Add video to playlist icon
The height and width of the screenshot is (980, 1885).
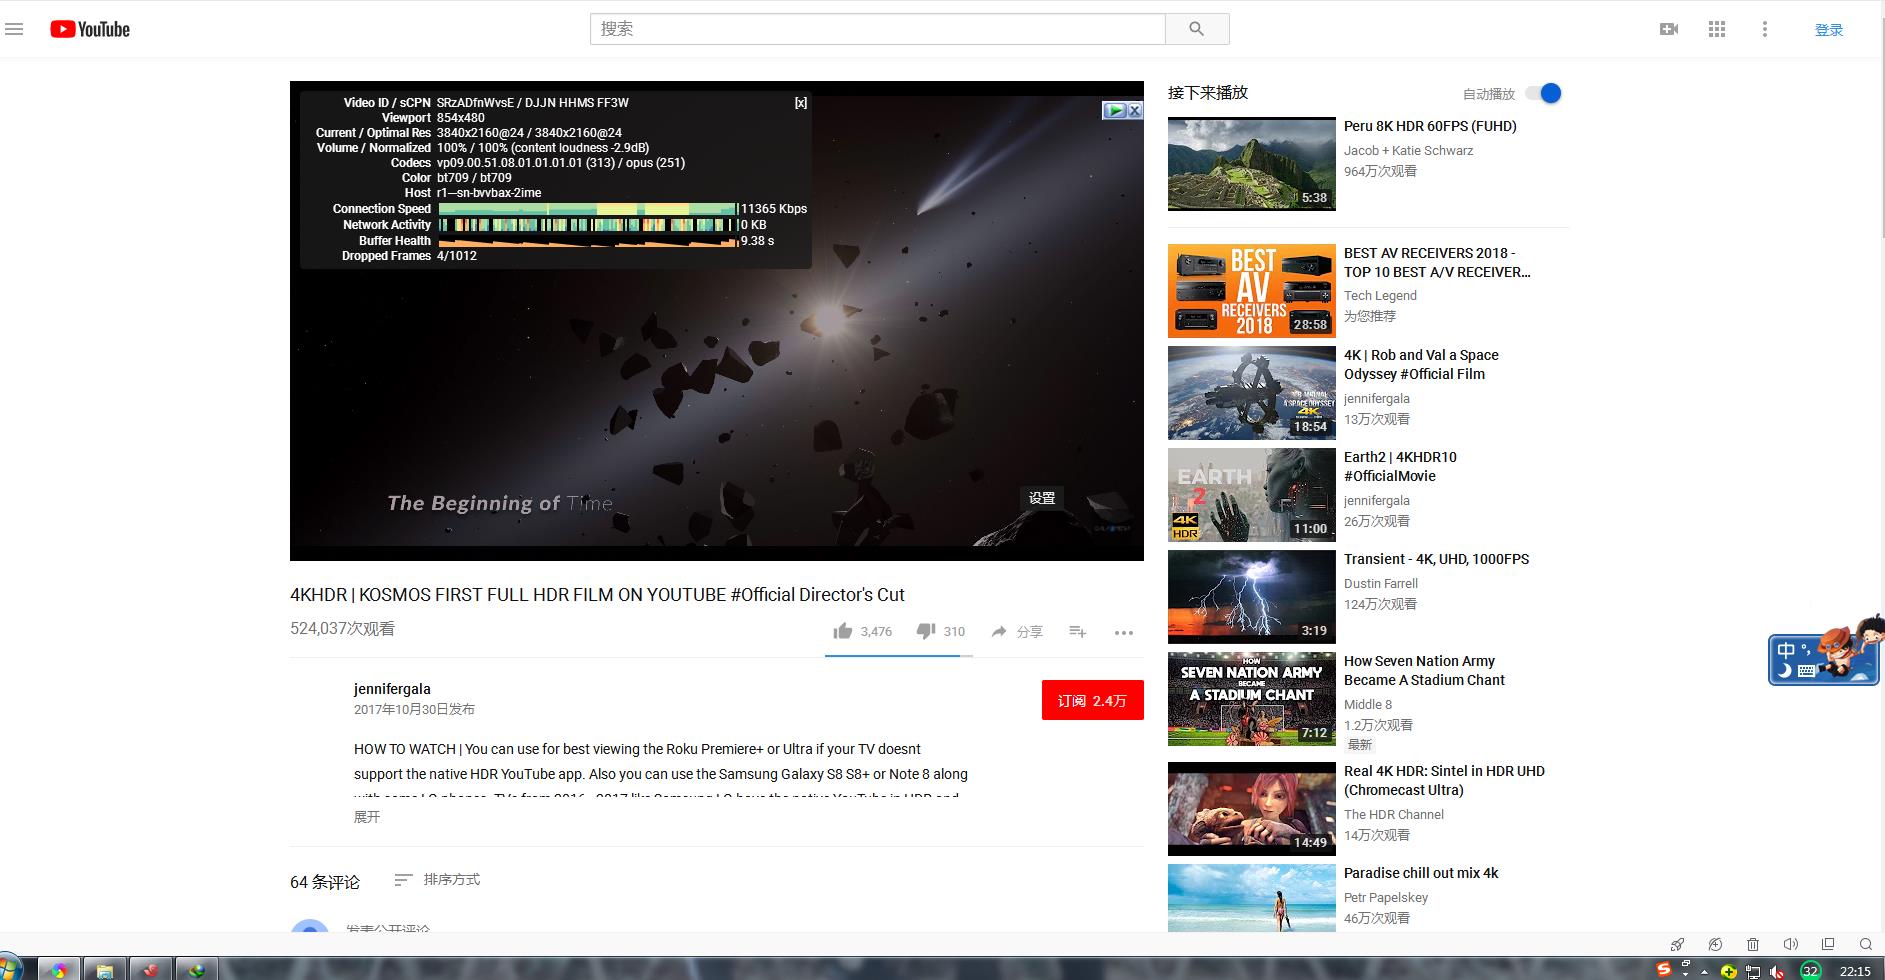[x=1077, y=631]
